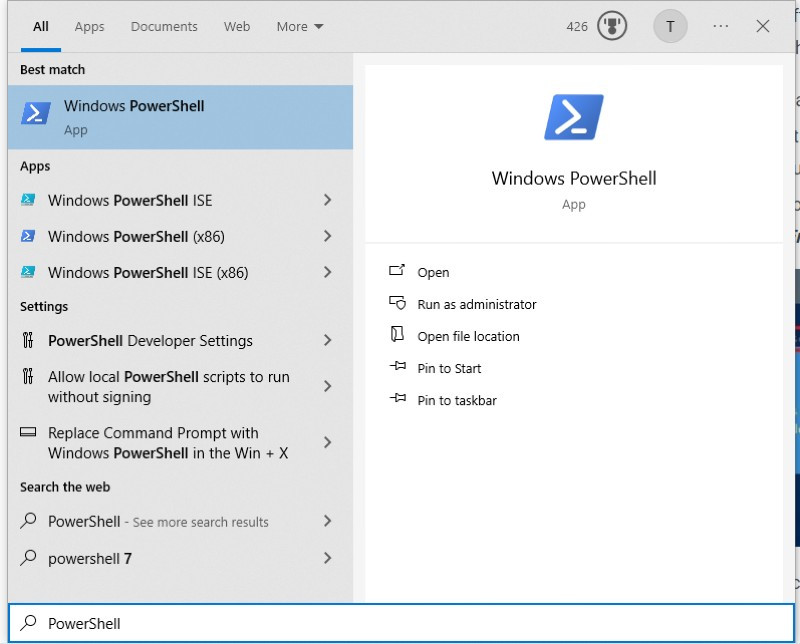Image resolution: width=800 pixels, height=644 pixels.
Task: Click the Run as administrator shield icon
Action: [x=397, y=303]
